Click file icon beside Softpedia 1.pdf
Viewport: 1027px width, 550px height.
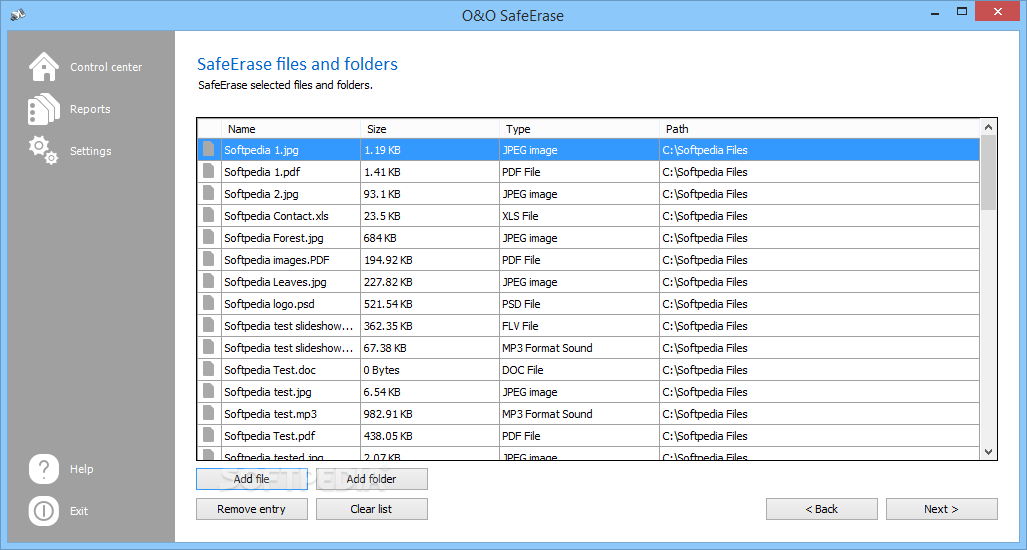208,172
